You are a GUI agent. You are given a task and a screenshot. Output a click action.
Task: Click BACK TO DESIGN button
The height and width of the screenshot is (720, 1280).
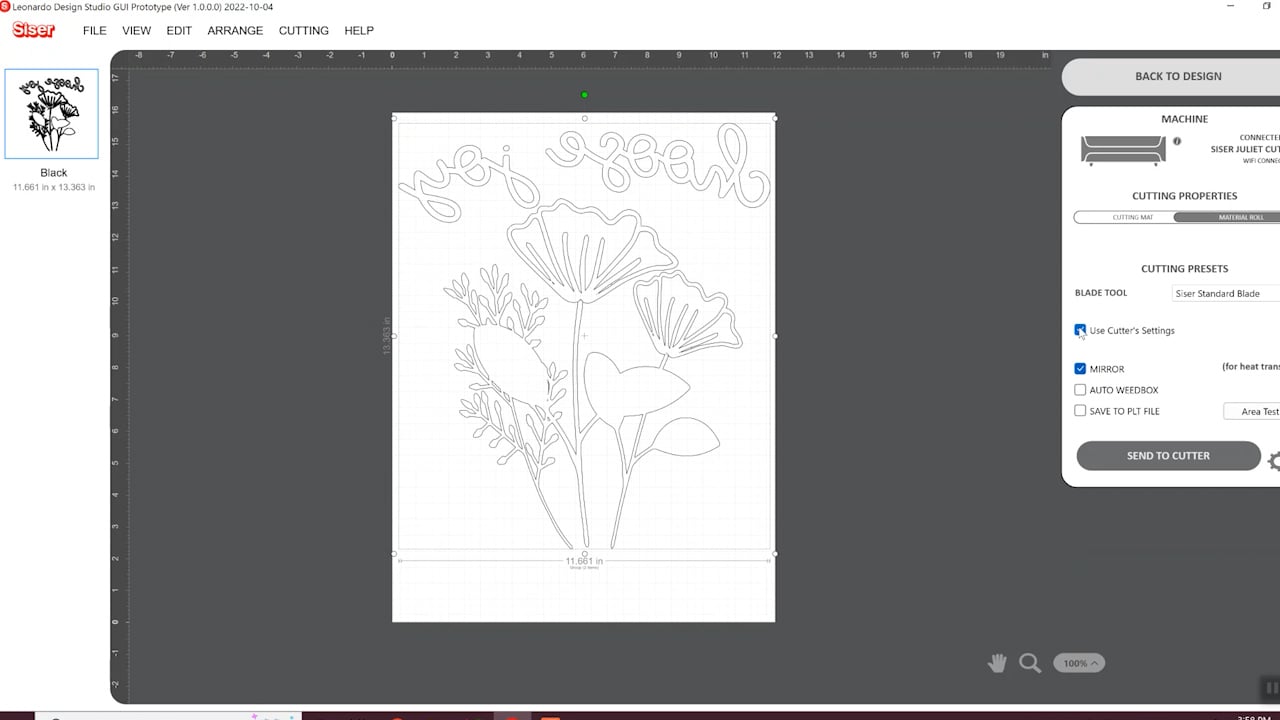tap(1177, 76)
